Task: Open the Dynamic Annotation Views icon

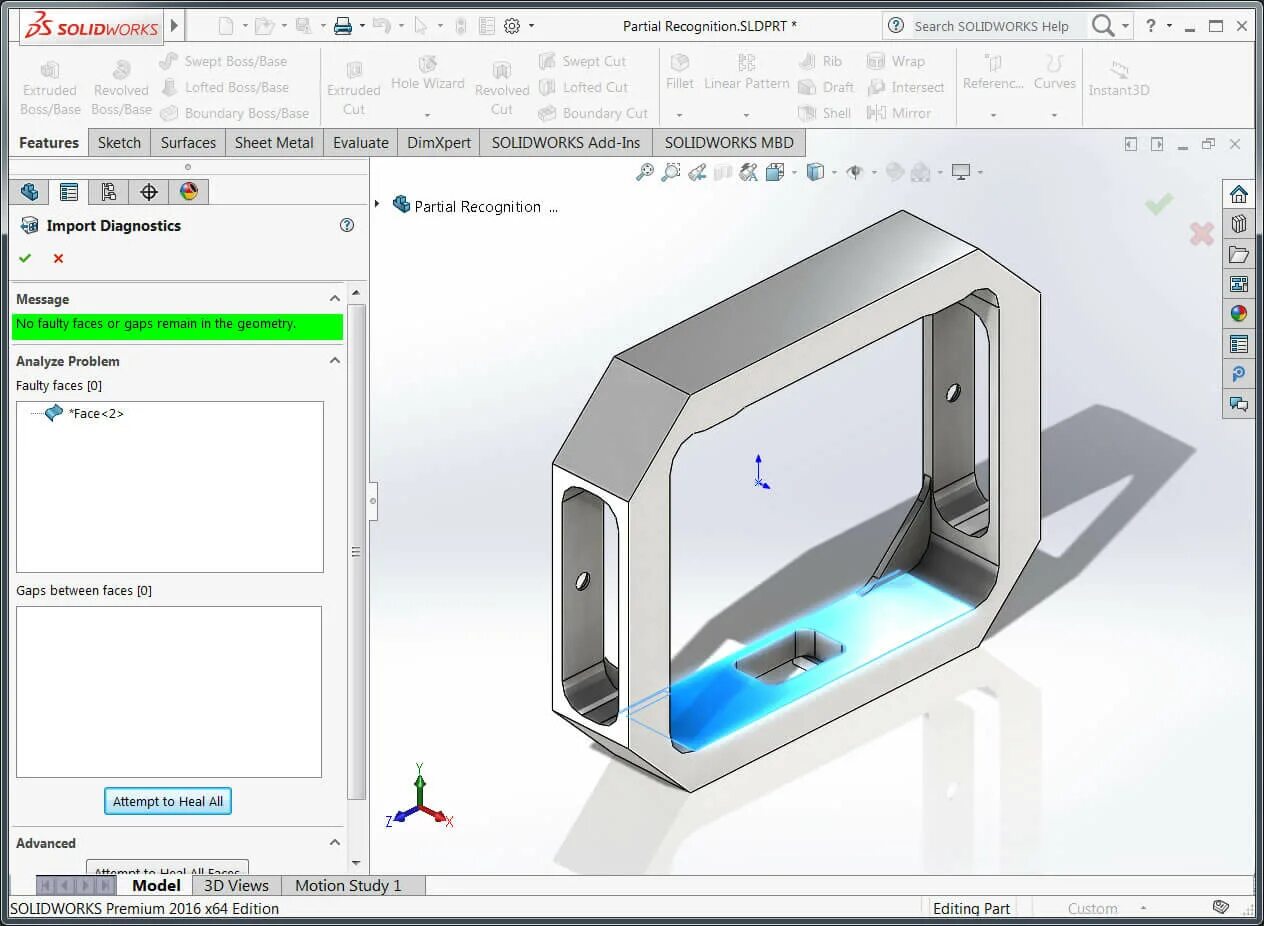Action: (x=749, y=172)
